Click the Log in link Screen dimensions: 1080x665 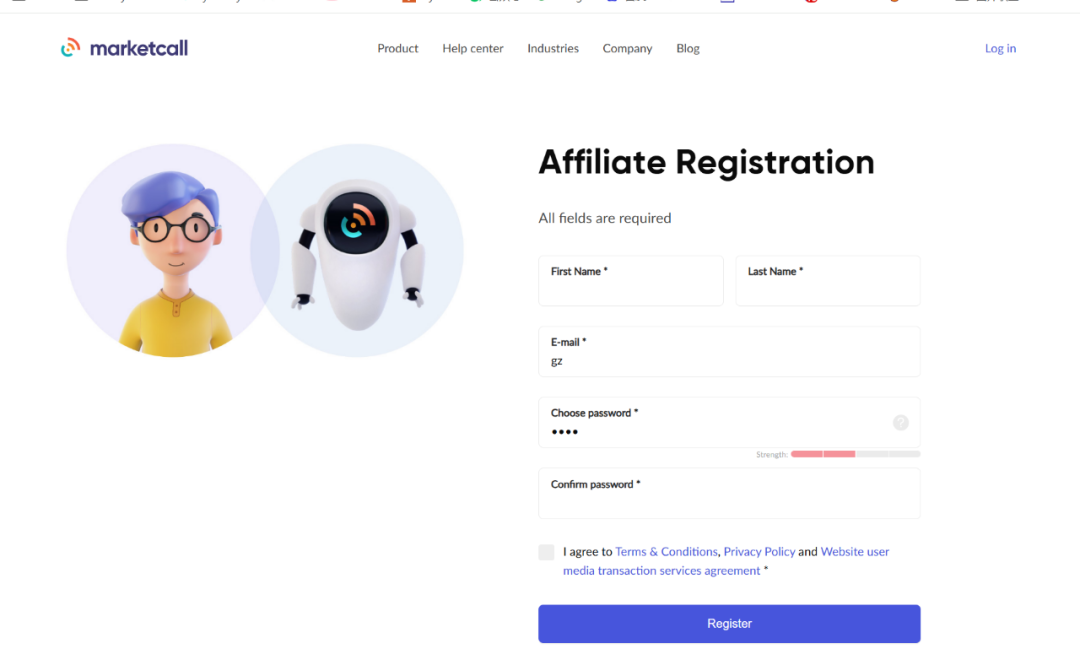[x=1000, y=48]
